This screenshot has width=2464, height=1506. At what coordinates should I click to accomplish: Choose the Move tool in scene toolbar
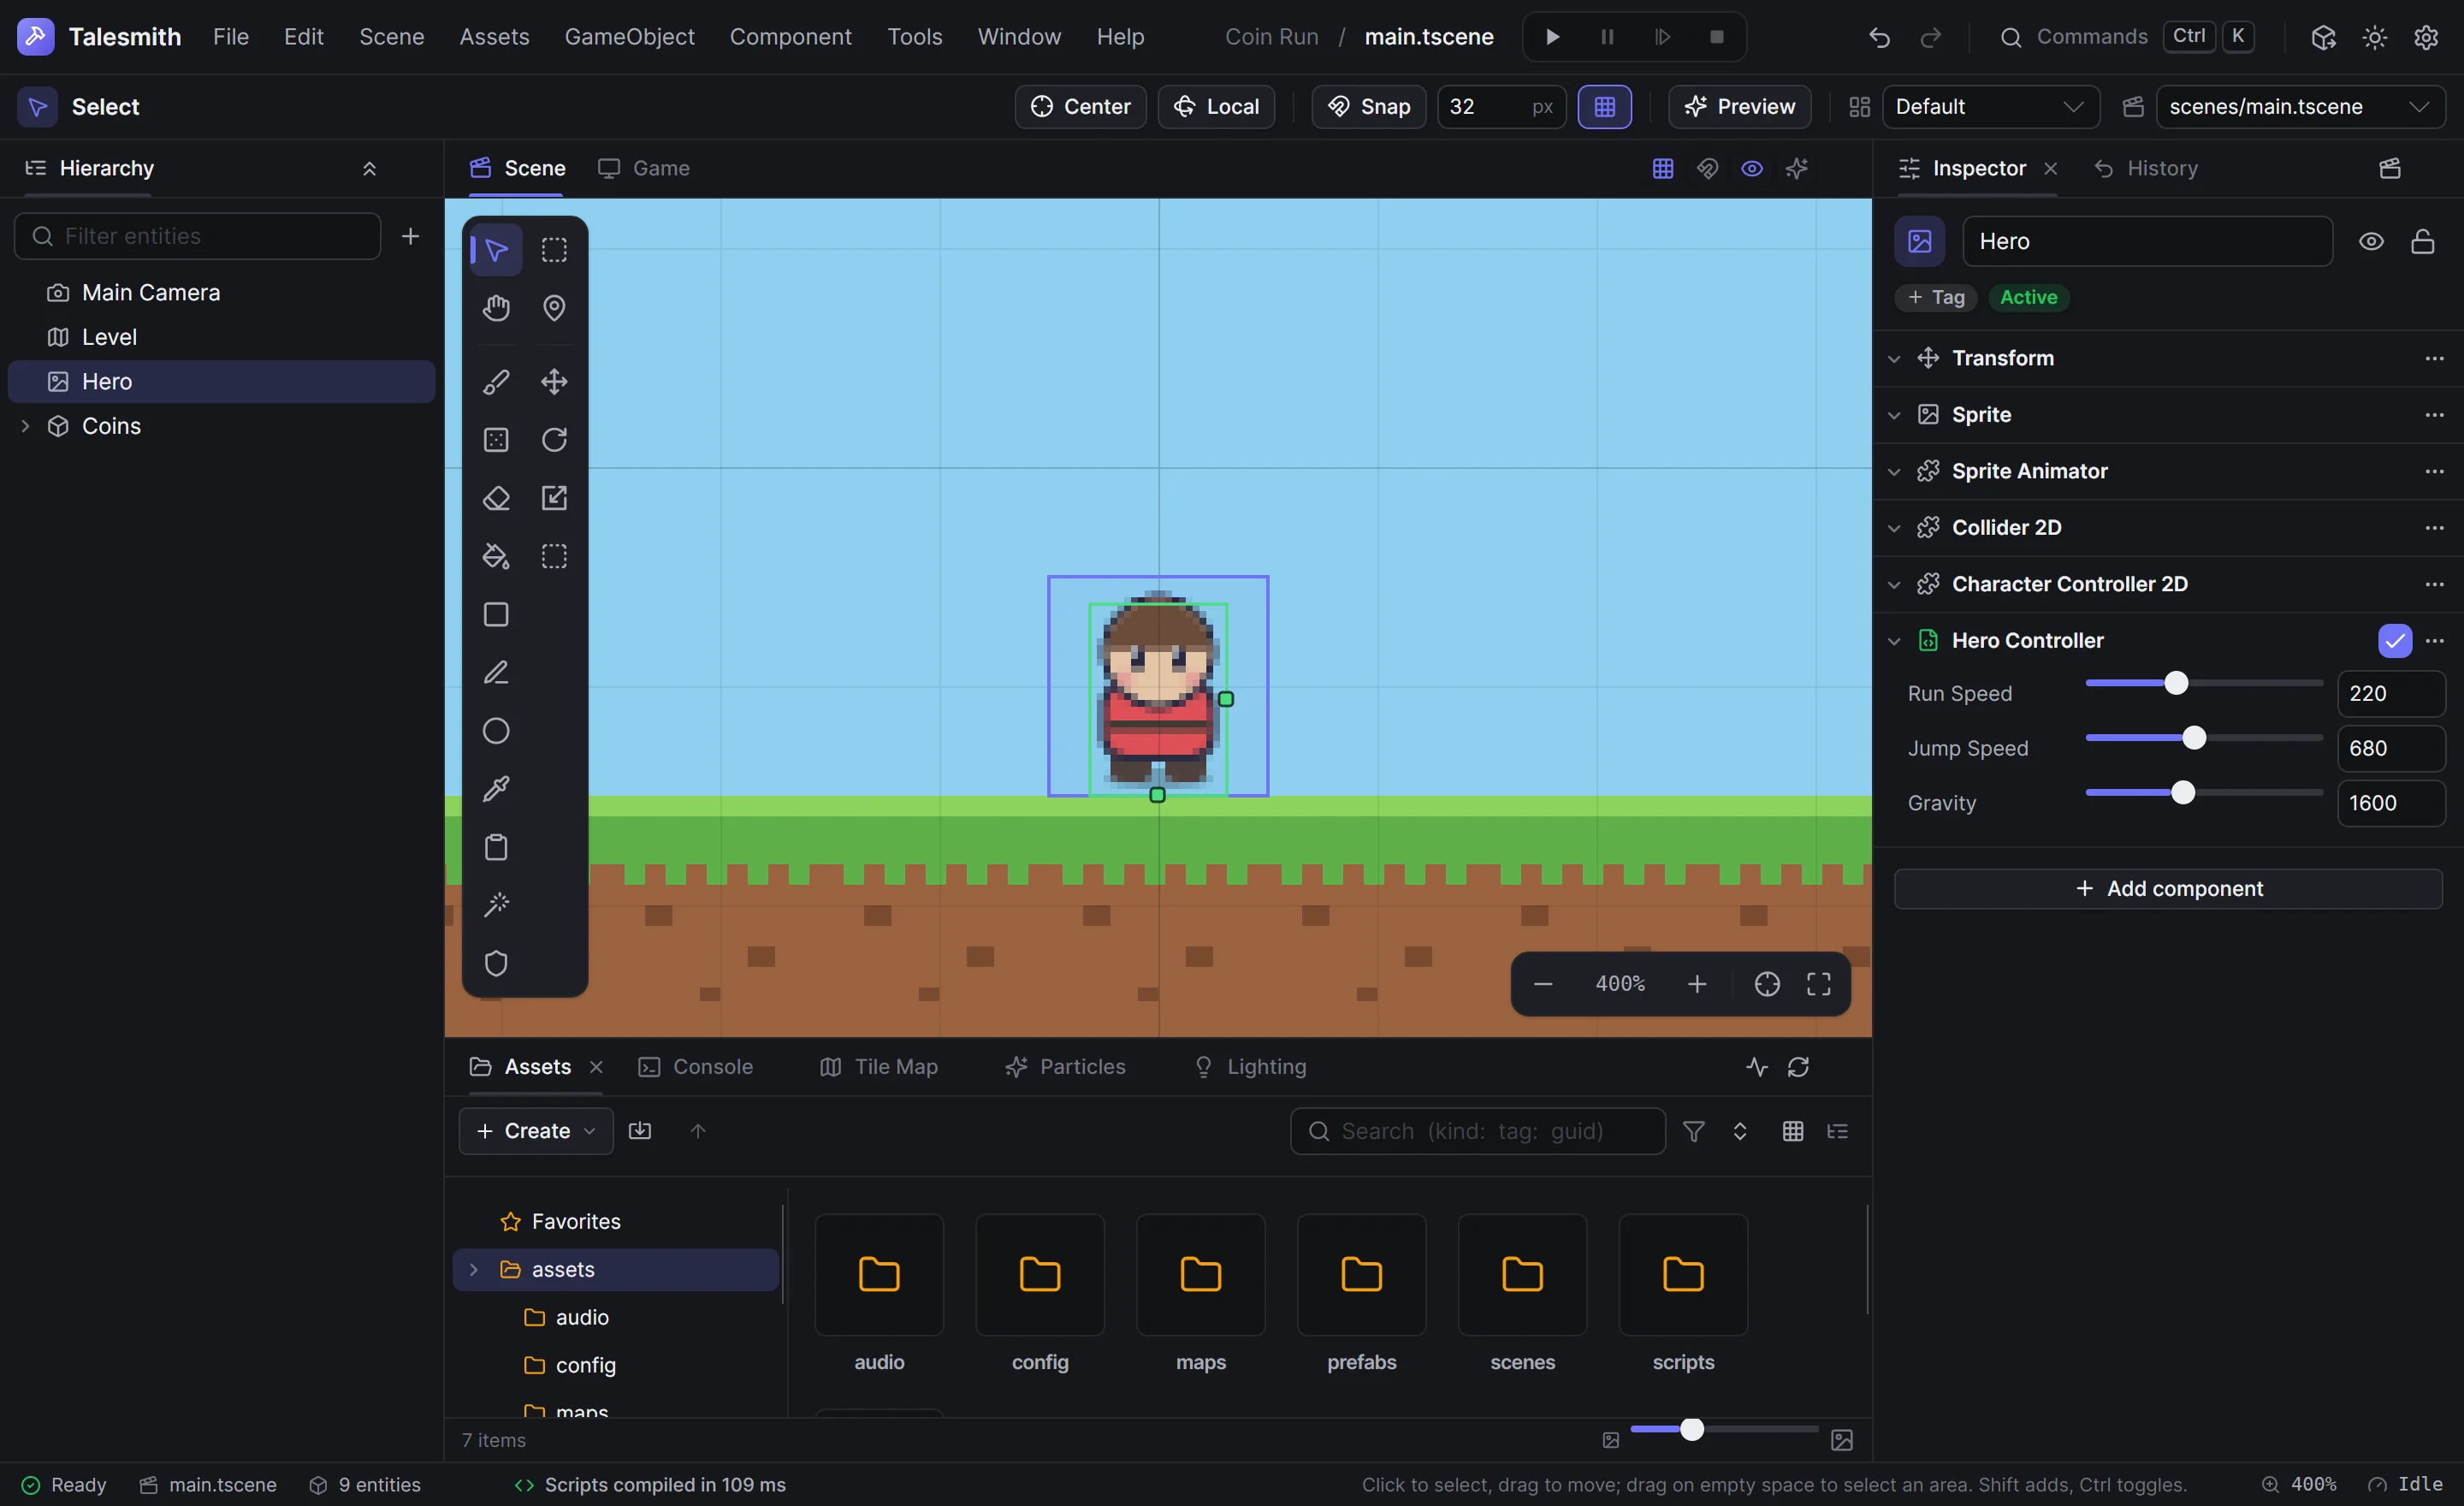[554, 382]
